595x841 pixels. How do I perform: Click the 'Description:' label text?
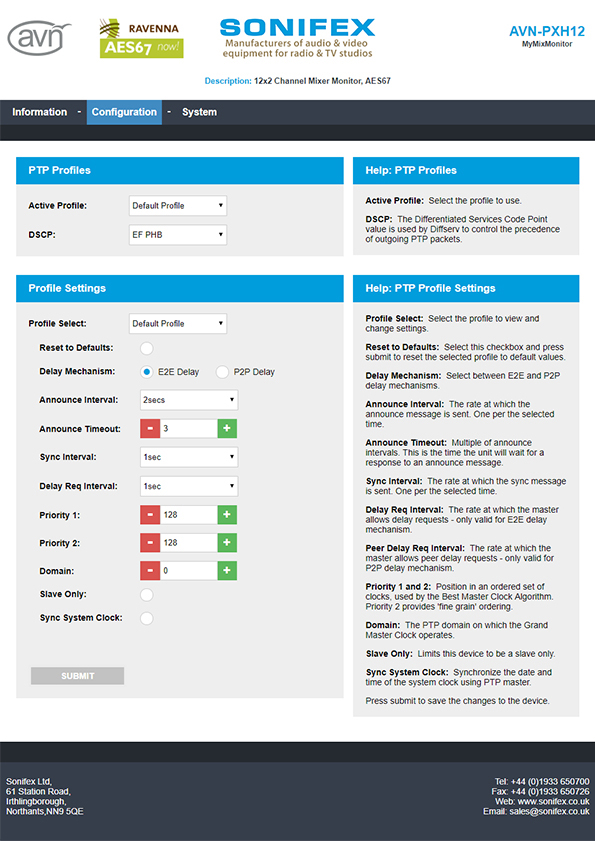[227, 81]
